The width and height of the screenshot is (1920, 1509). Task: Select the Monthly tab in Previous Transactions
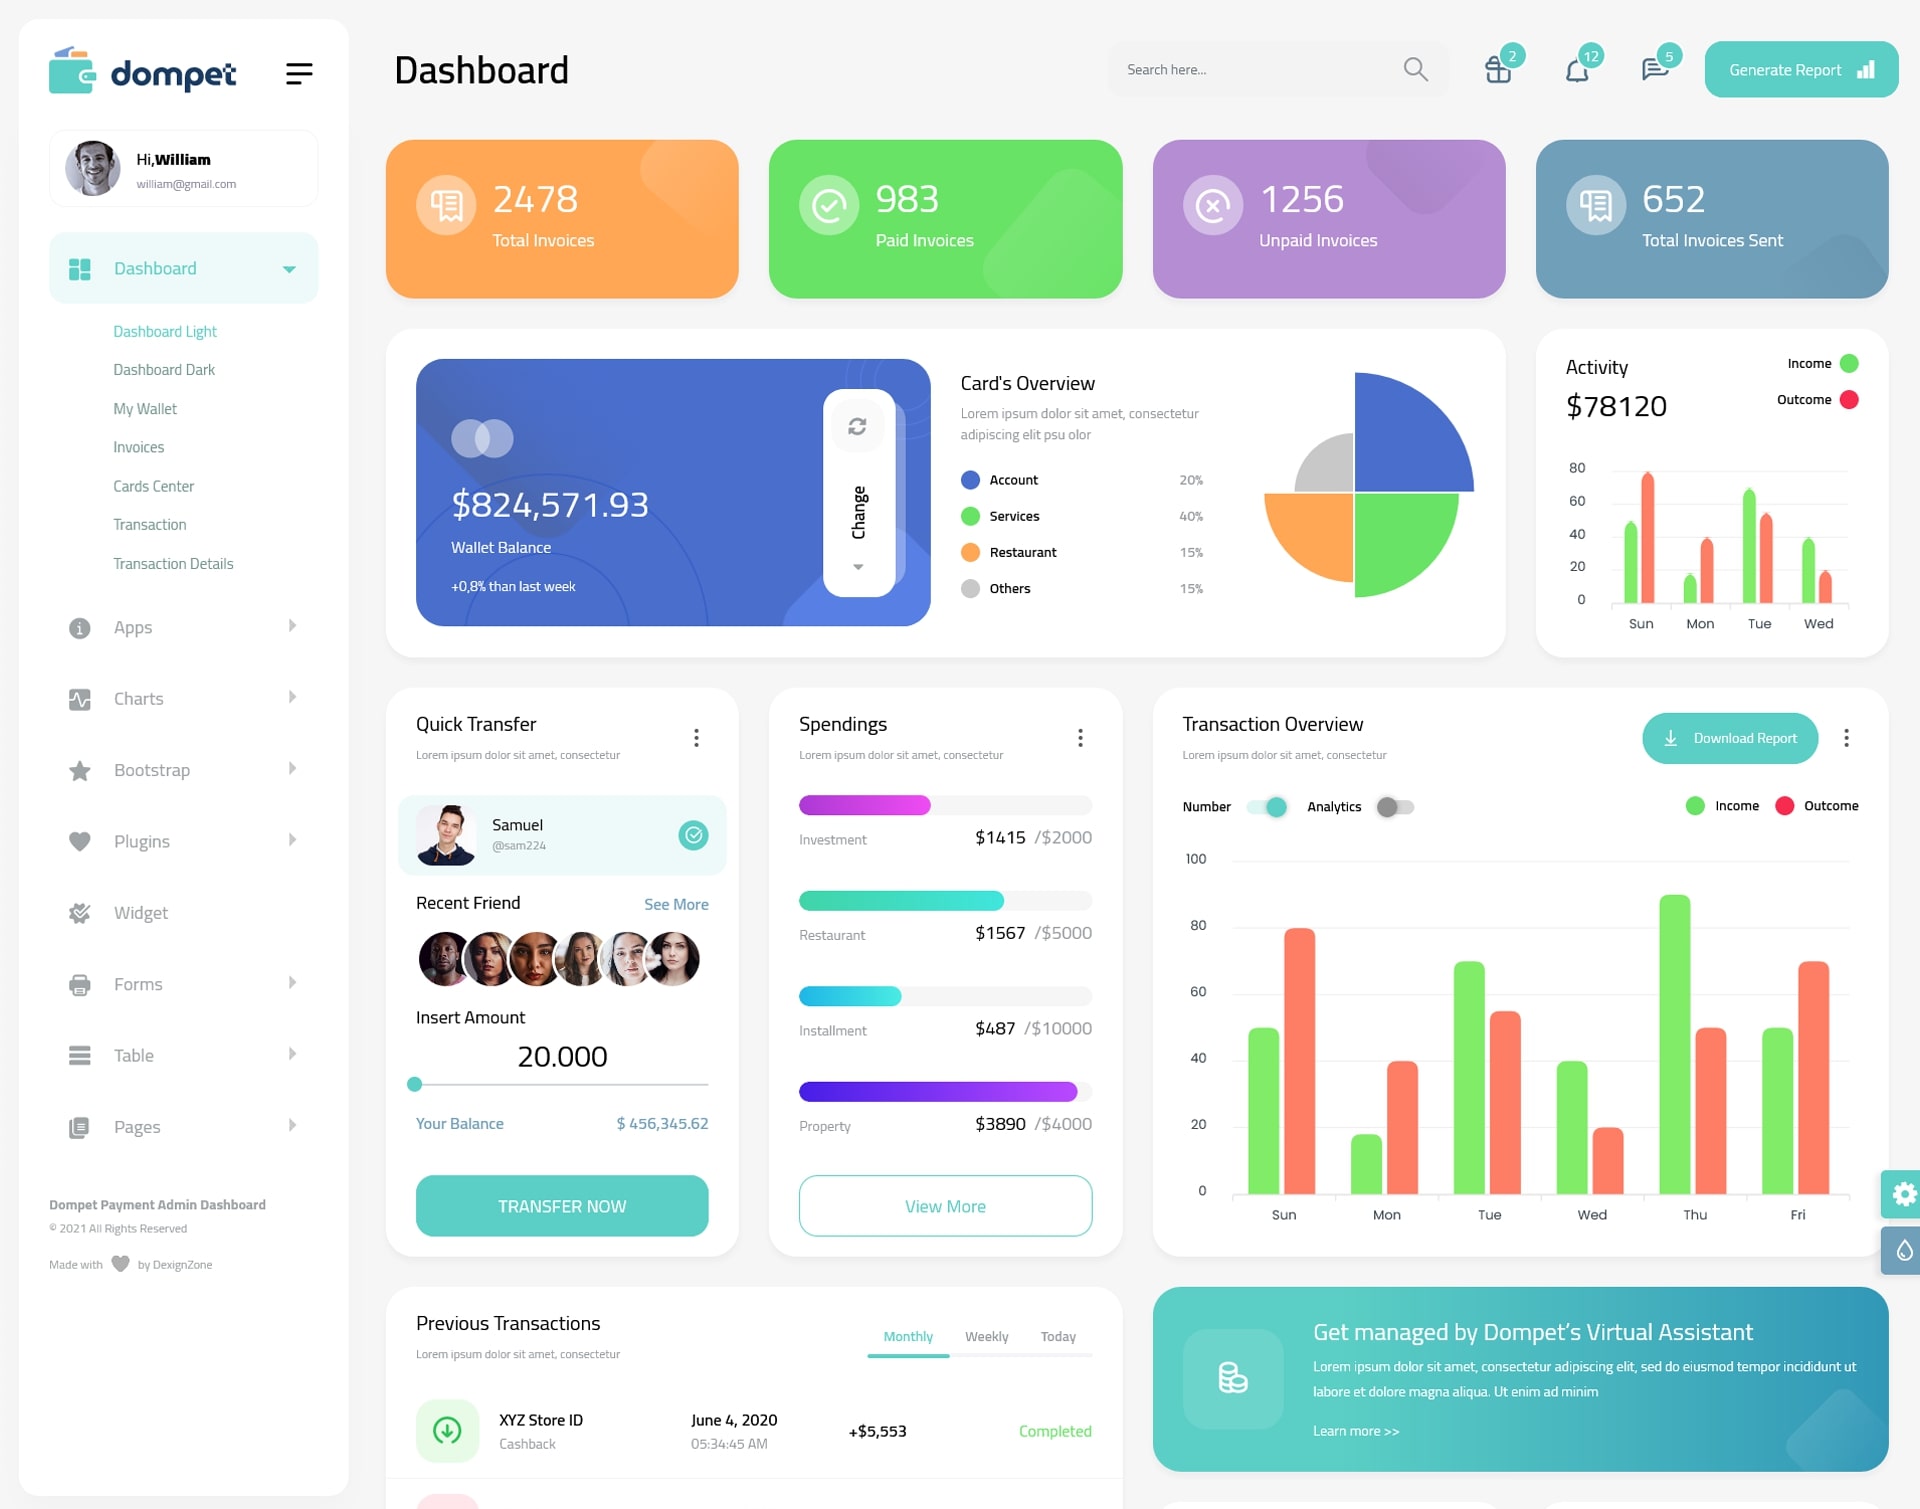[907, 1336]
